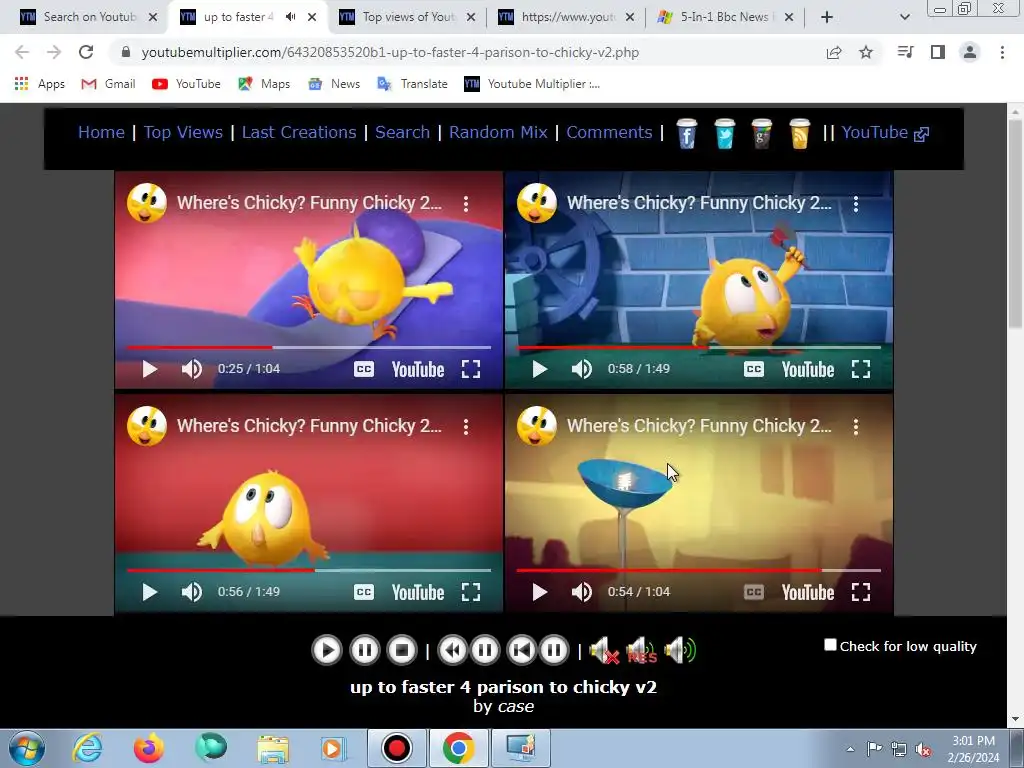Click the global stop-all button in bottom controls

pos(402,650)
